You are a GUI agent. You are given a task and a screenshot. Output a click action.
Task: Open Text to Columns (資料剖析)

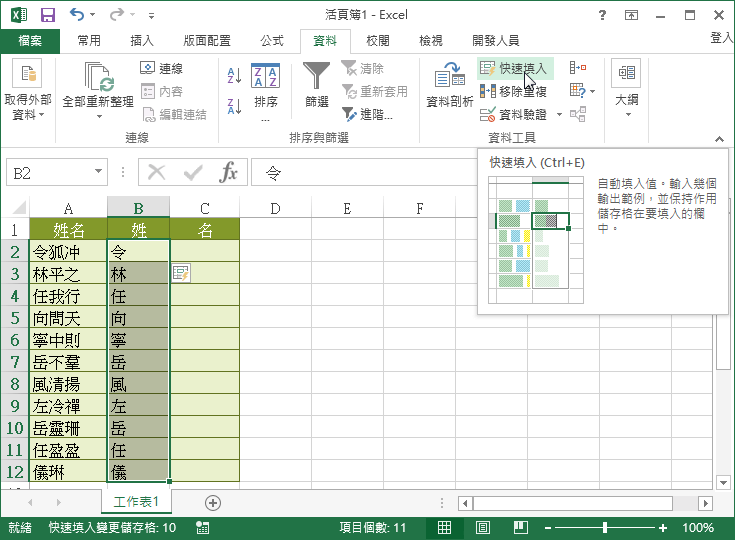[x=450, y=85]
